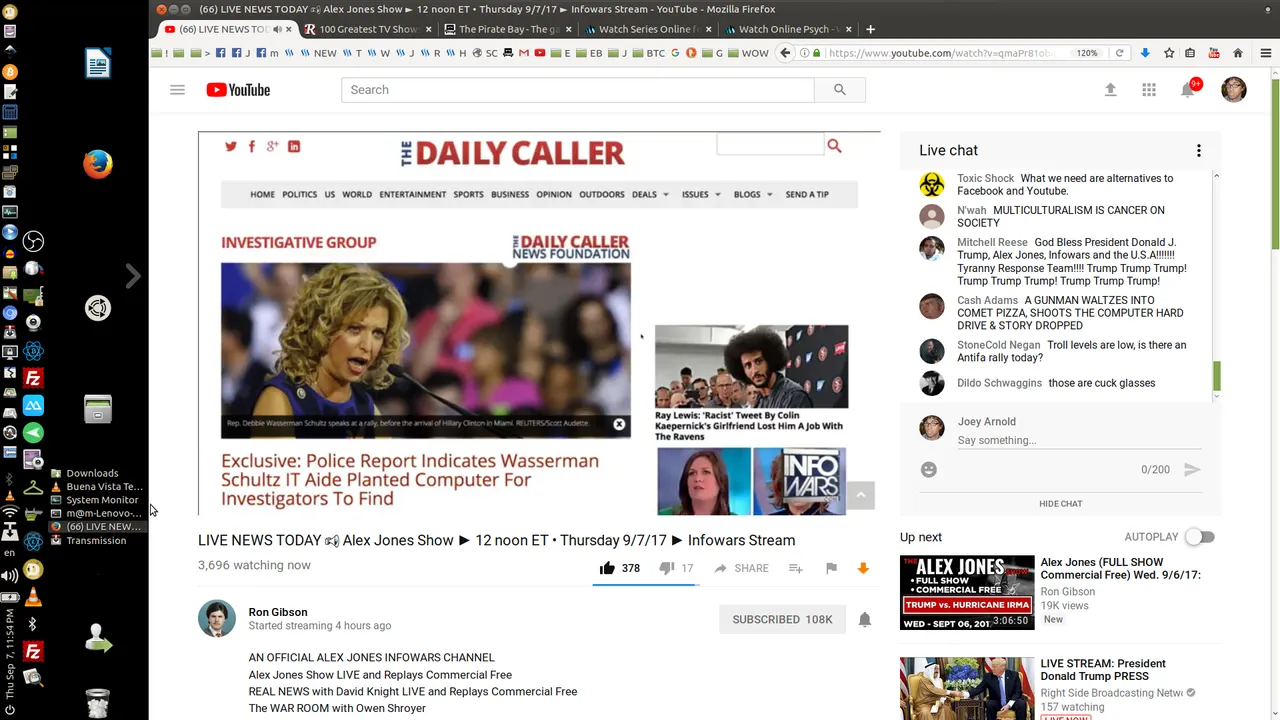Bookmark this page with the star
The height and width of the screenshot is (720, 1280).
pyautogui.click(x=1168, y=53)
